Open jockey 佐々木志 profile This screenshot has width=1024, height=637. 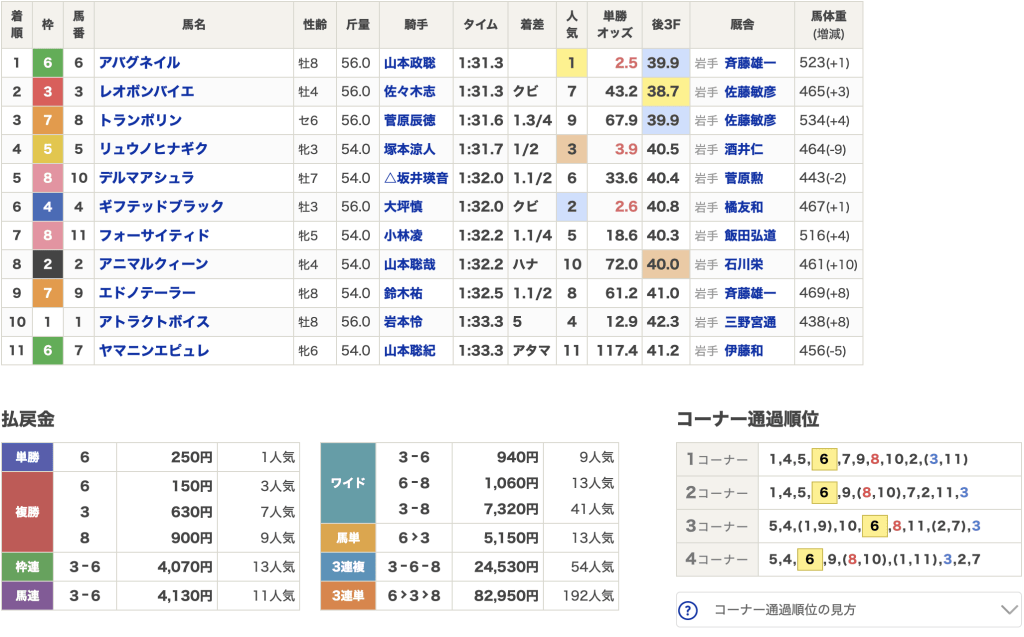pyautogui.click(x=409, y=91)
